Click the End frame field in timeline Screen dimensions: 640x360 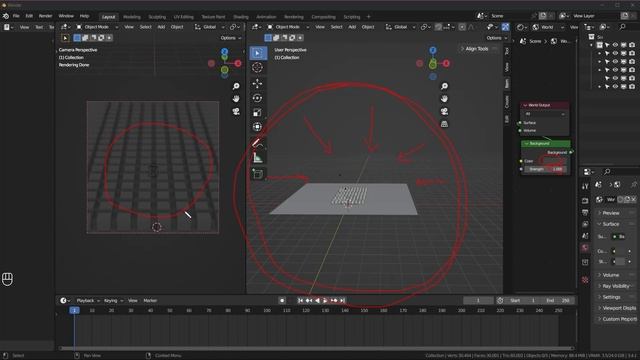[x=558, y=300]
